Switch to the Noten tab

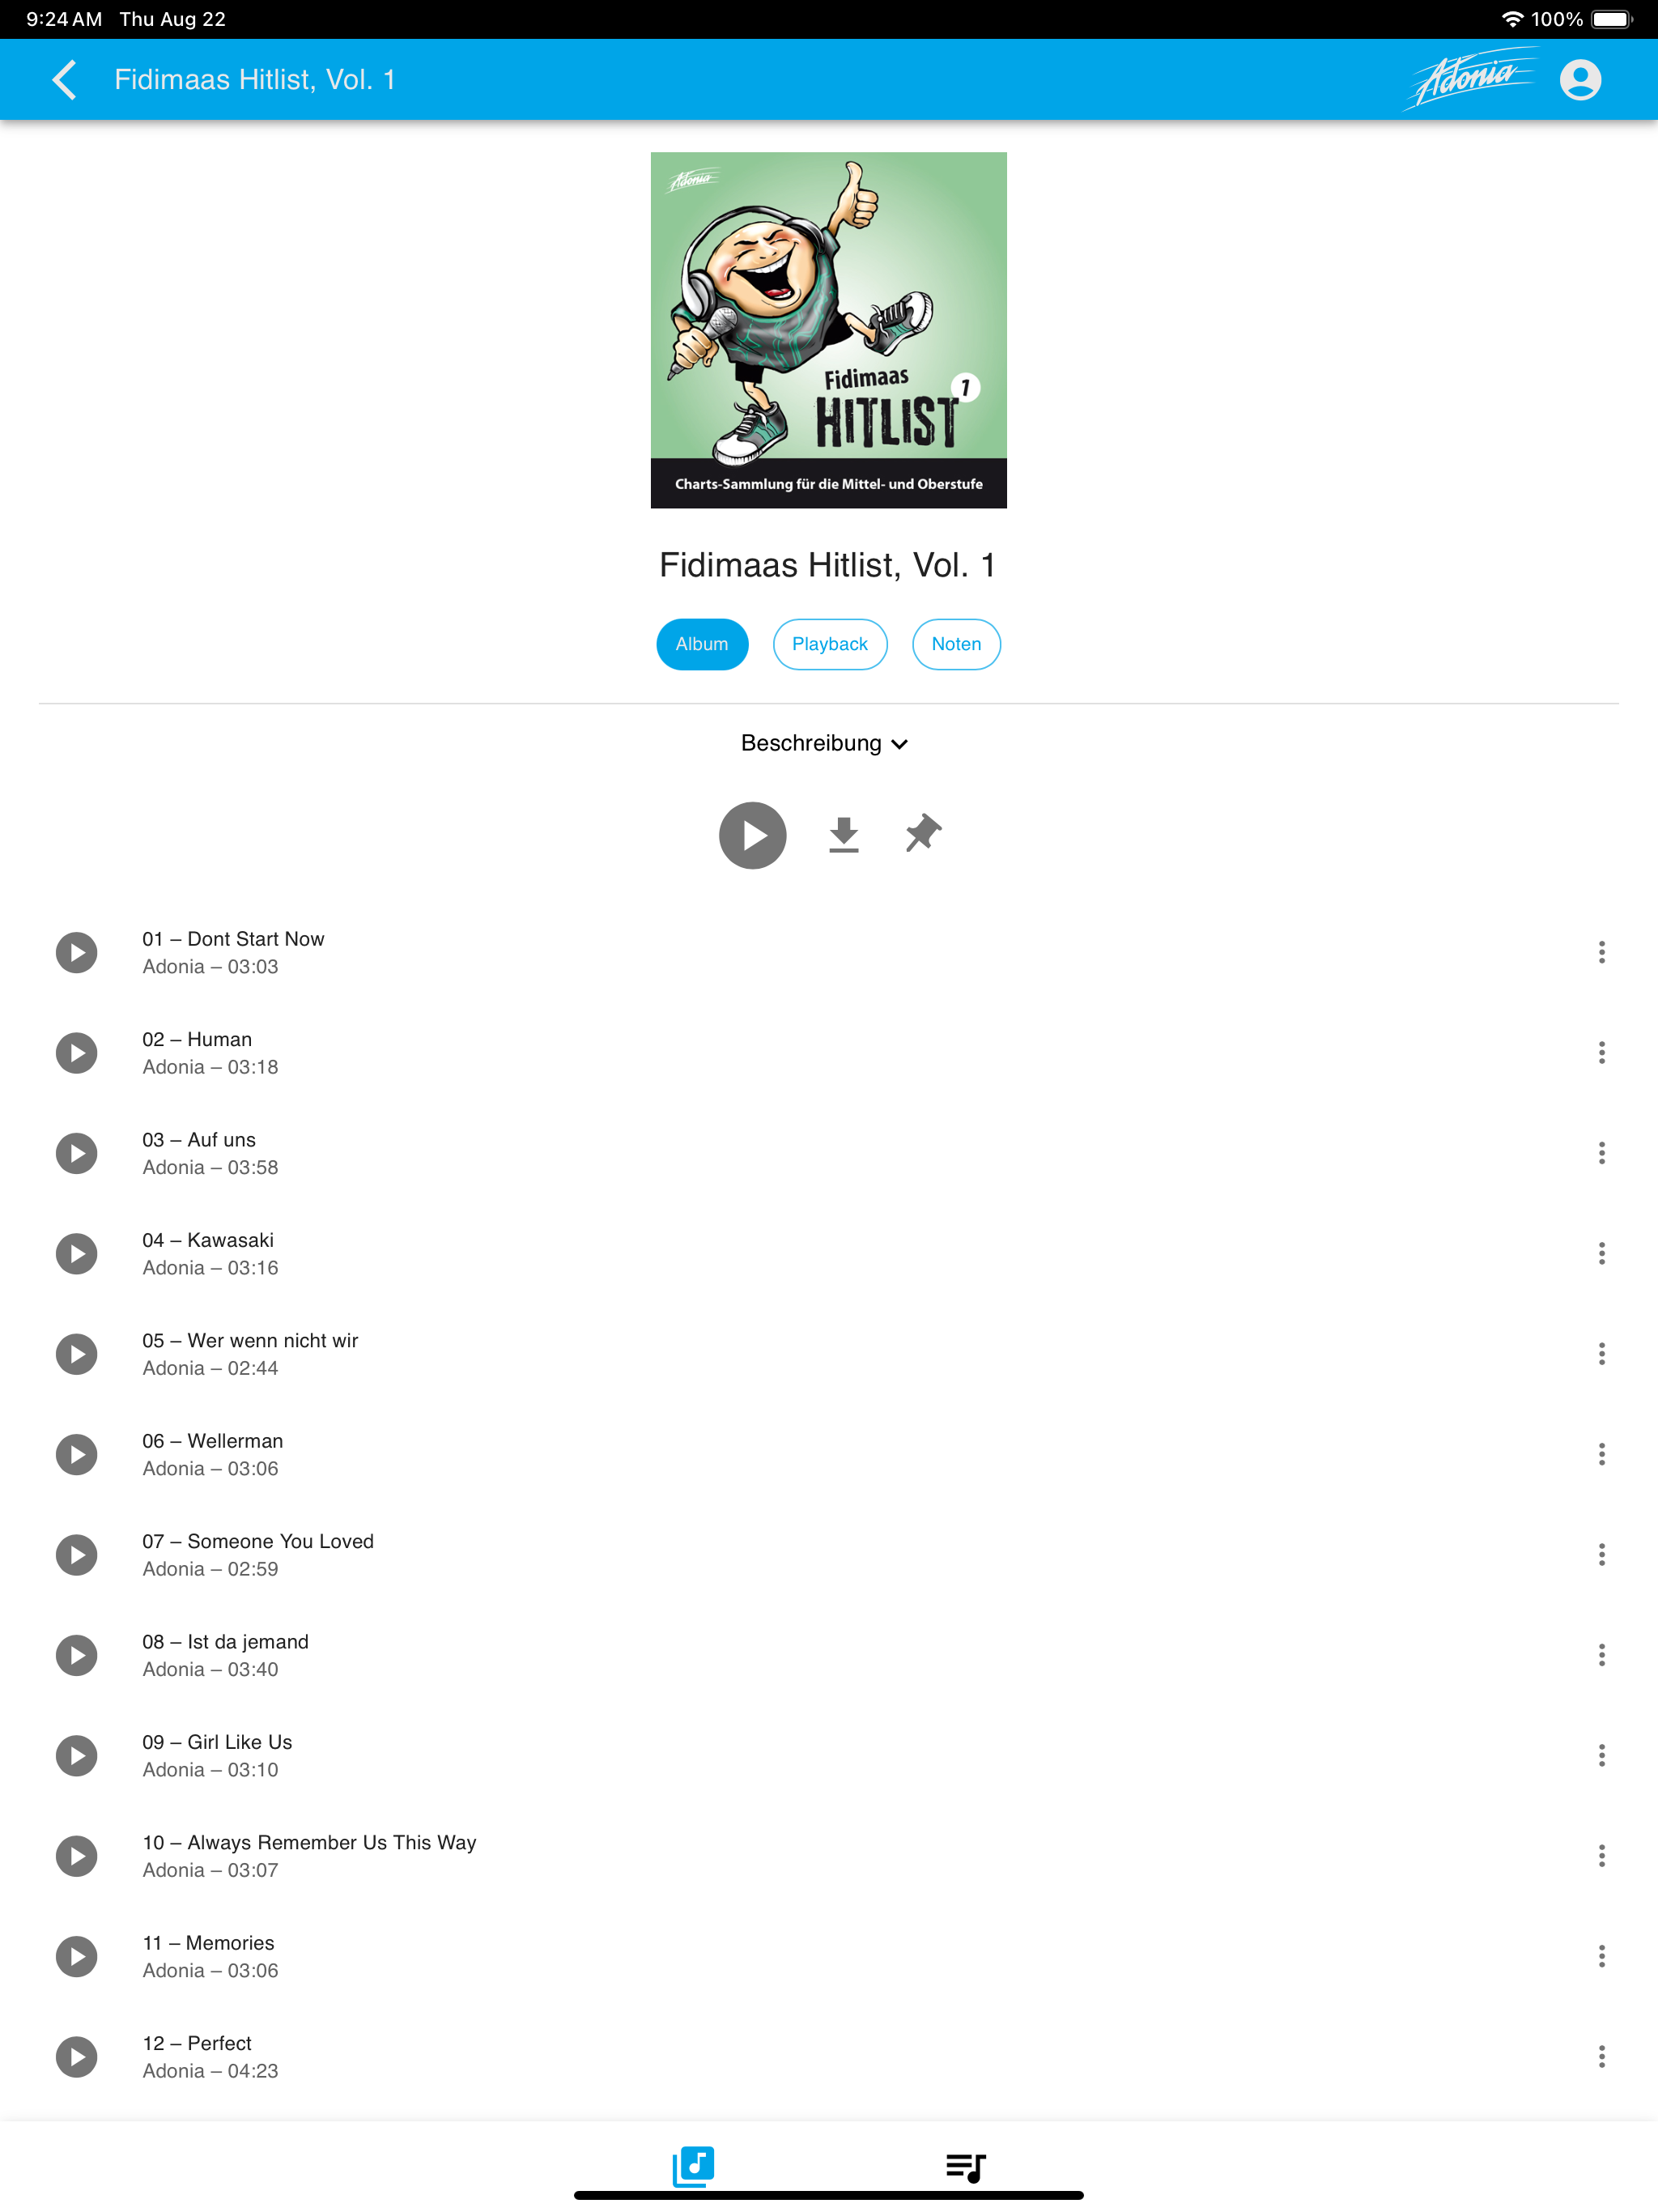coord(956,644)
